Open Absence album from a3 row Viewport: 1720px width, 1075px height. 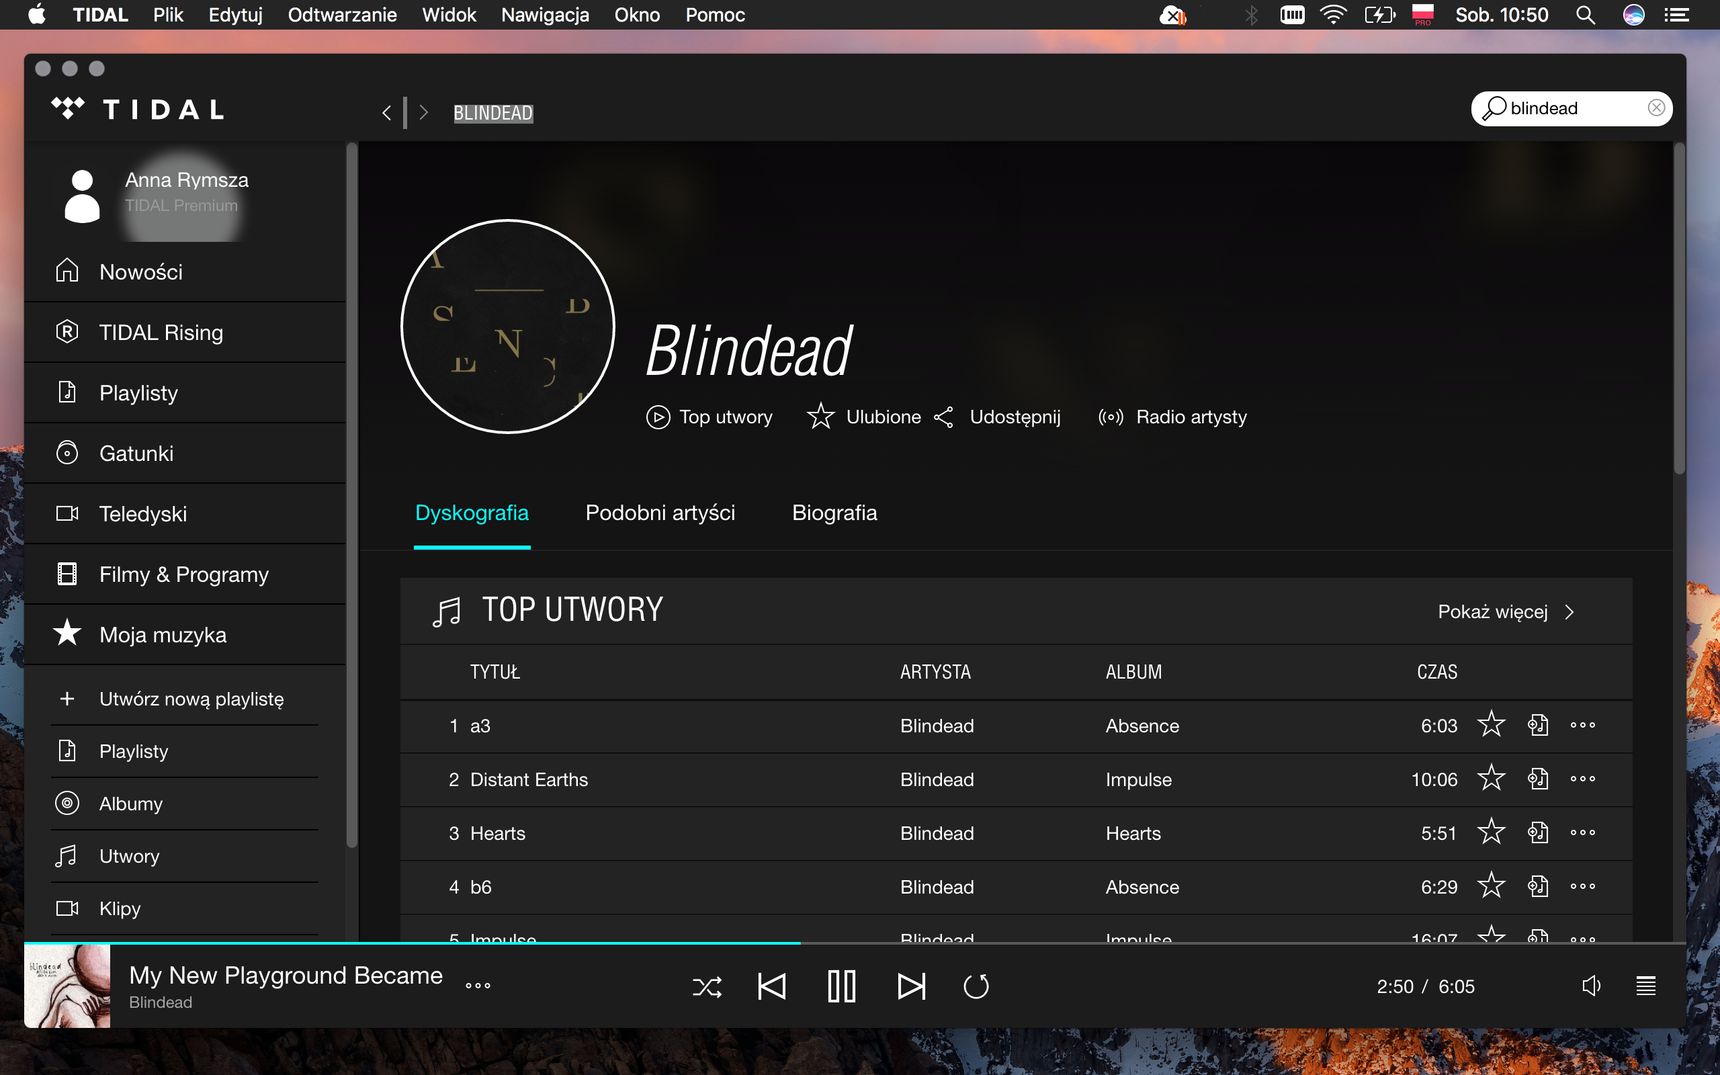coord(1142,726)
